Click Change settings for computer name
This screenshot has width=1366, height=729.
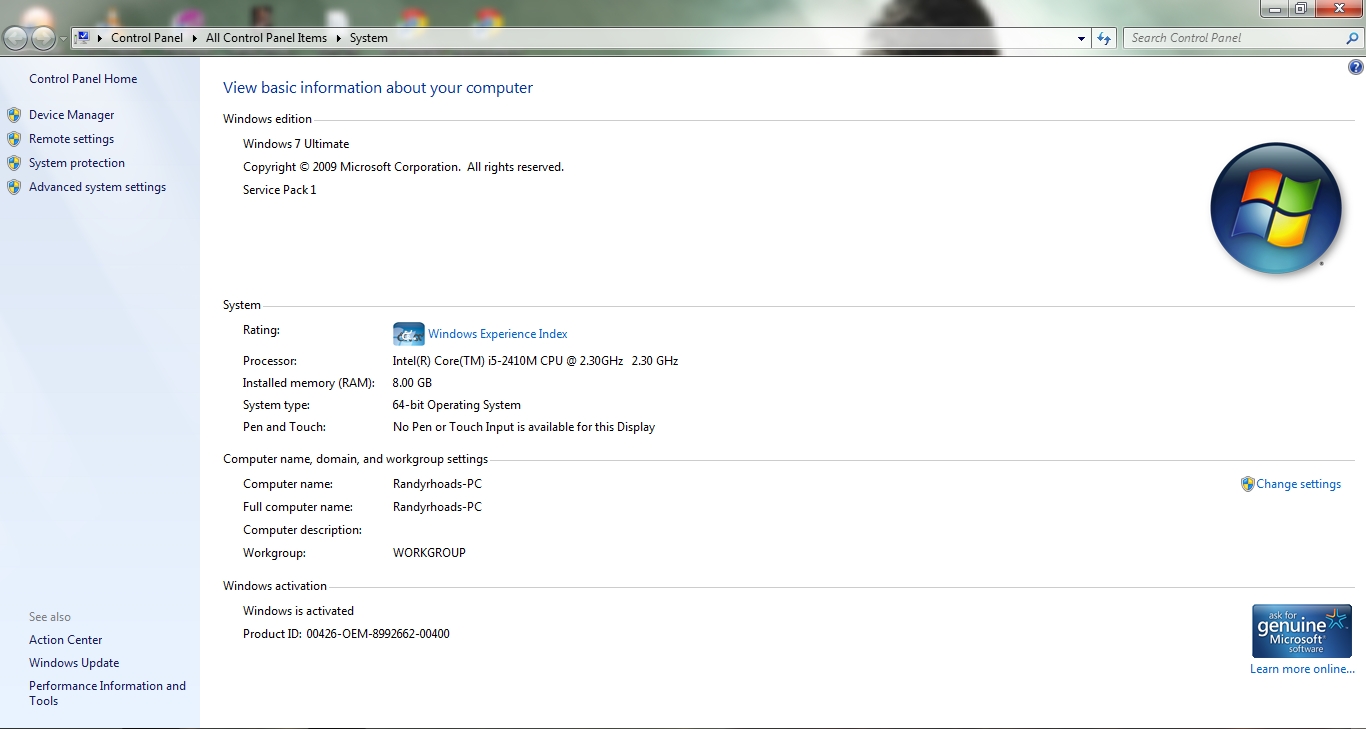tap(1299, 484)
